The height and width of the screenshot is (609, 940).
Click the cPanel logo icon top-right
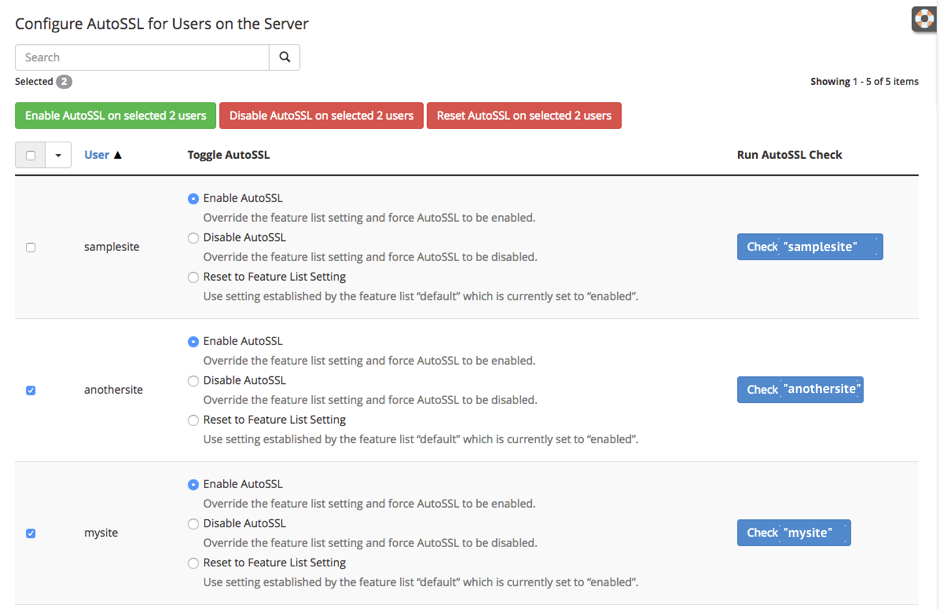pos(923,18)
